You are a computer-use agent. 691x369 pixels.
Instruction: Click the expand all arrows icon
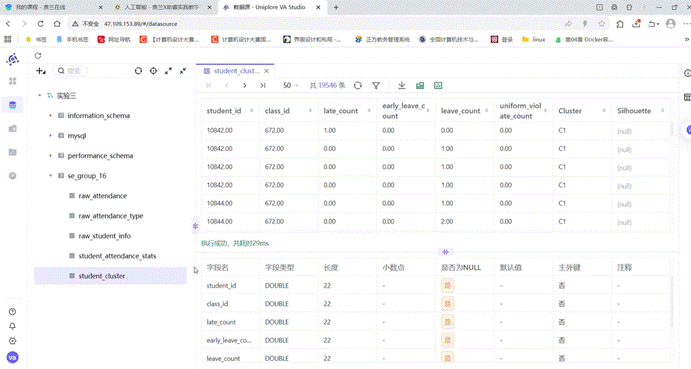point(168,71)
